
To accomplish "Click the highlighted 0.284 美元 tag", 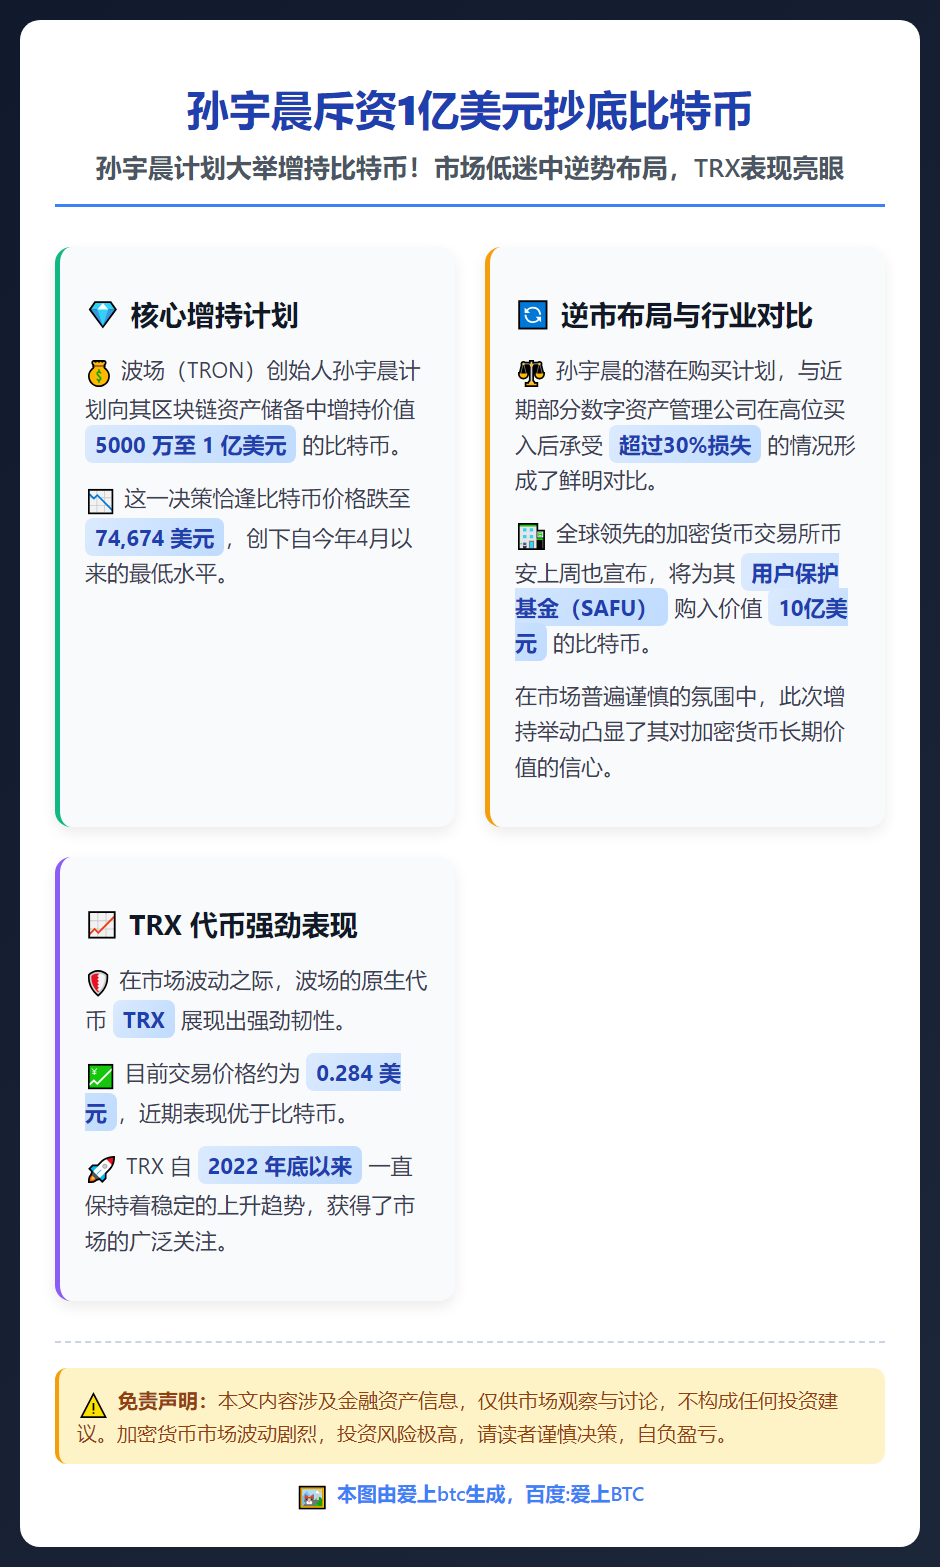I will (x=243, y=1092).
